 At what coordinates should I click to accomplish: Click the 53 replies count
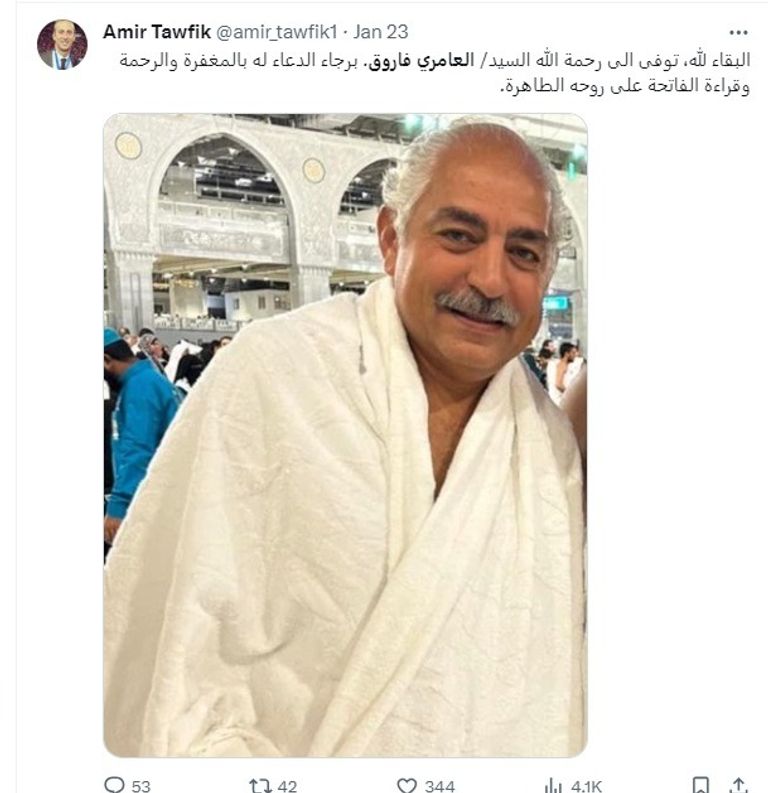[x=141, y=786]
